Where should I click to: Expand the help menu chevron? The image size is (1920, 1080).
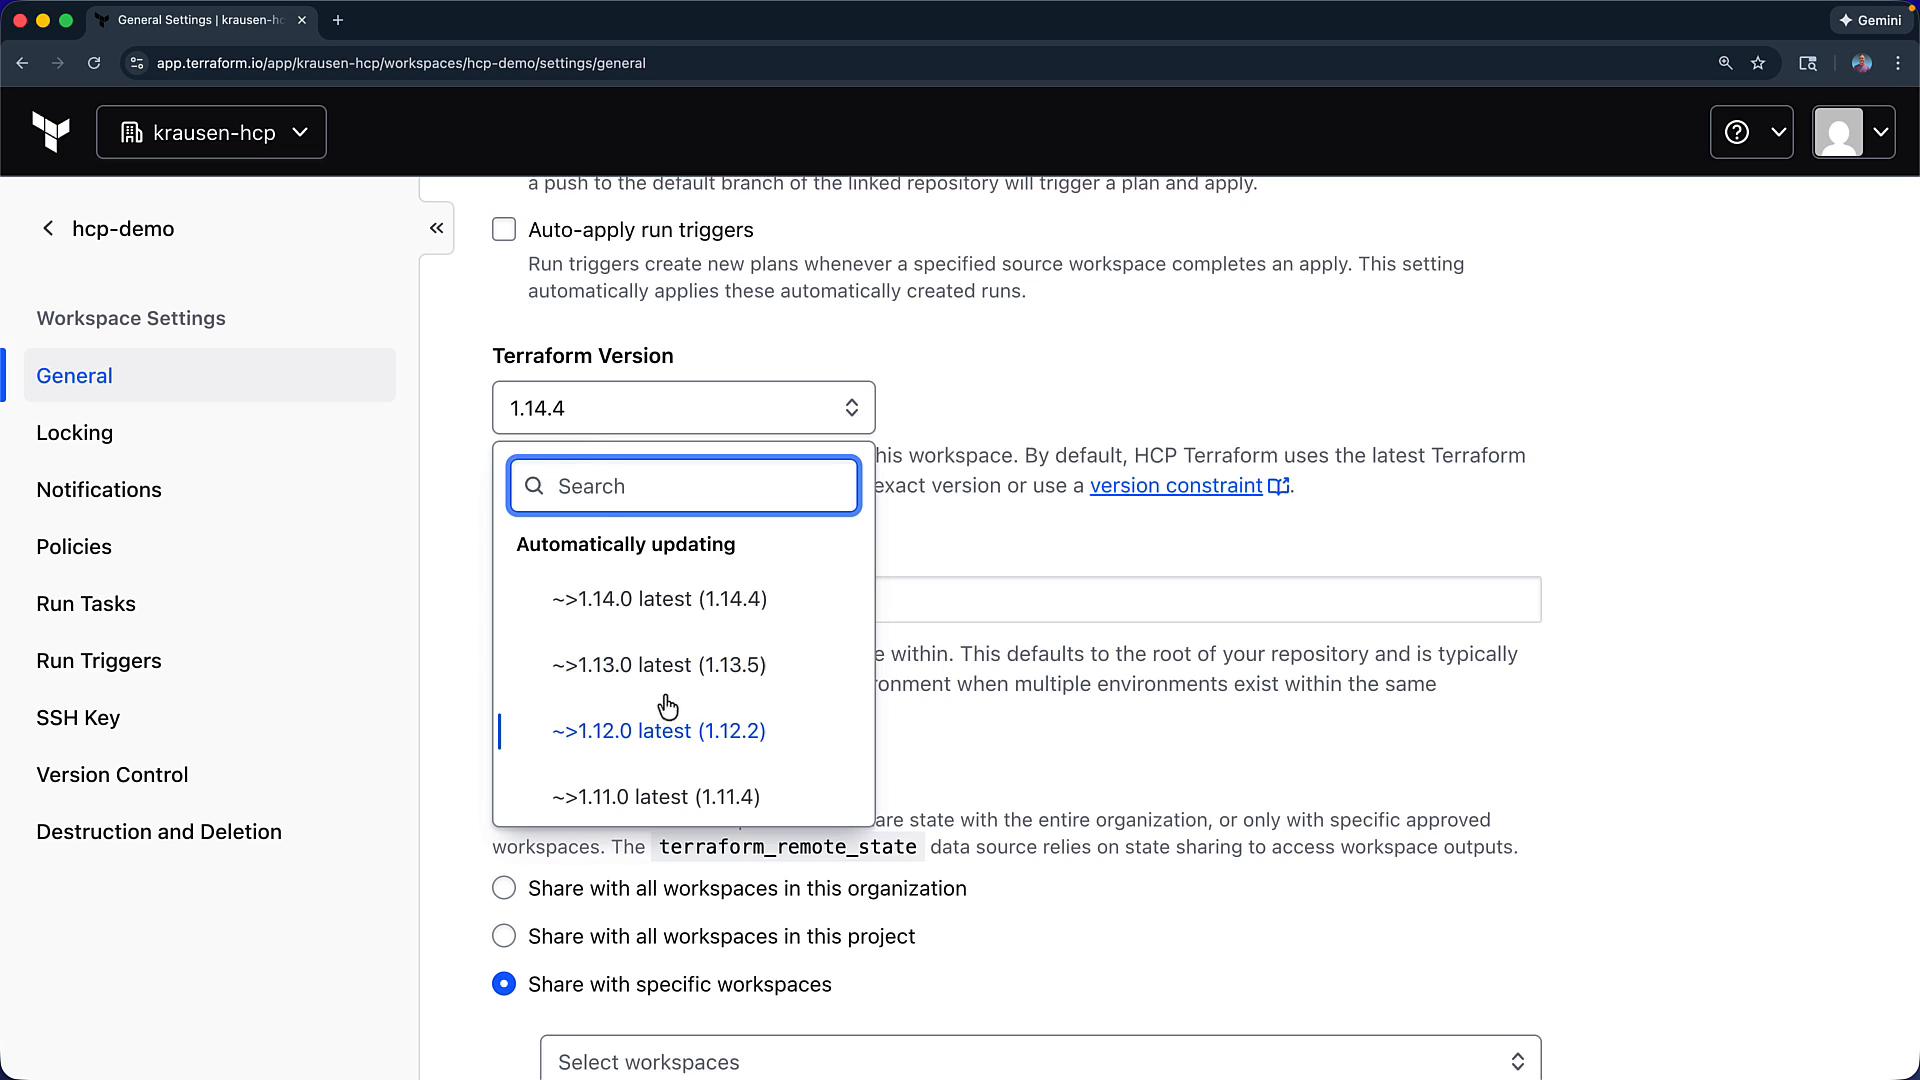pyautogui.click(x=1778, y=132)
